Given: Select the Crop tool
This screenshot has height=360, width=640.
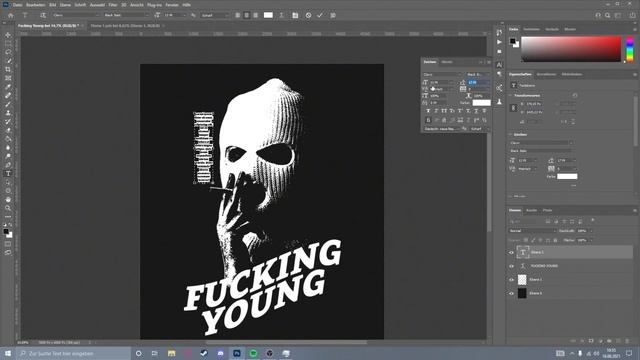Looking at the screenshot, I should pyautogui.click(x=8, y=70).
